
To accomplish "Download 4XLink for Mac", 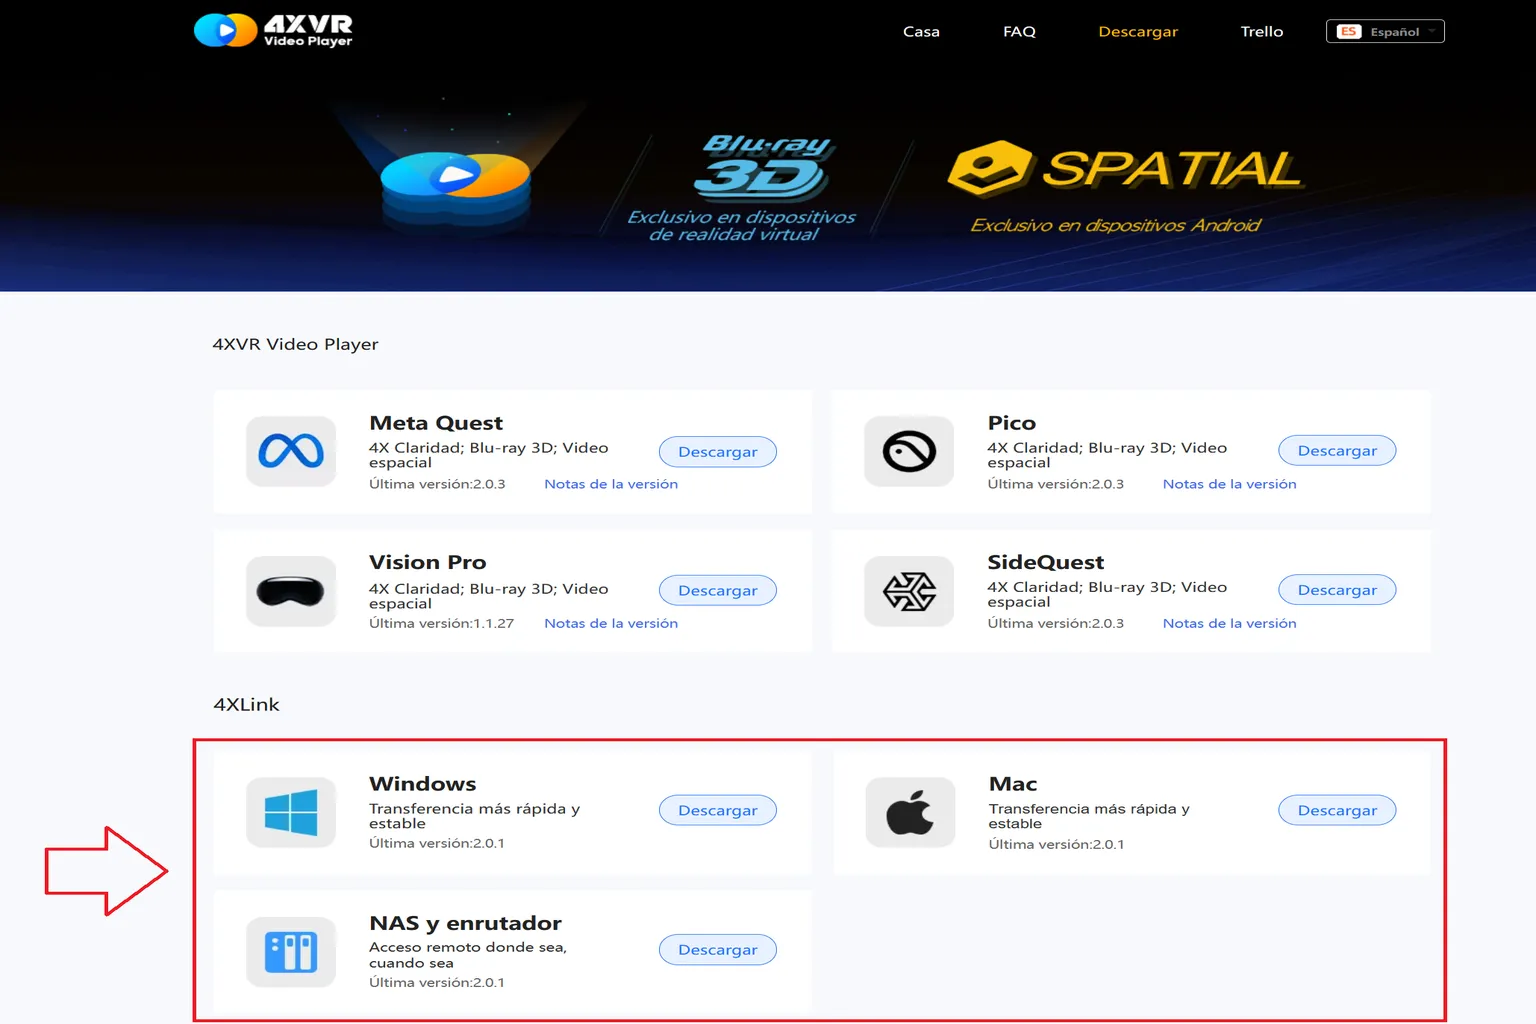I will click(x=1337, y=810).
